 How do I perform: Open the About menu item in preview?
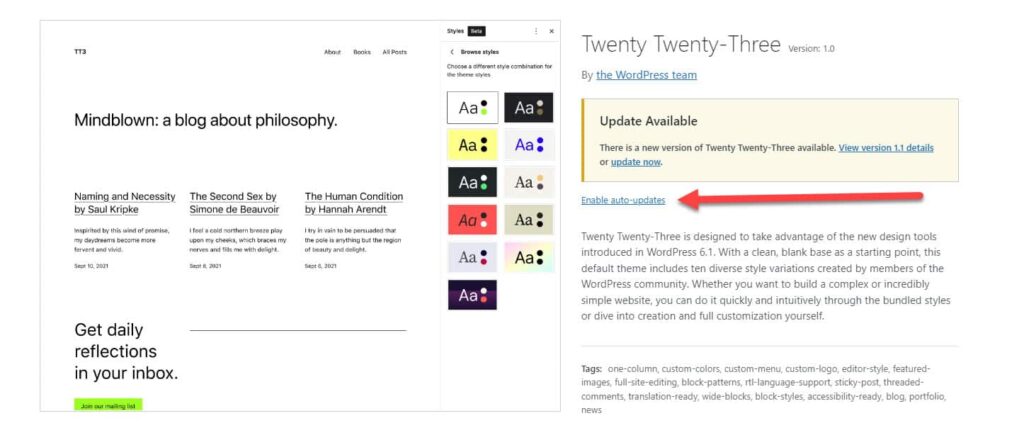[332, 52]
